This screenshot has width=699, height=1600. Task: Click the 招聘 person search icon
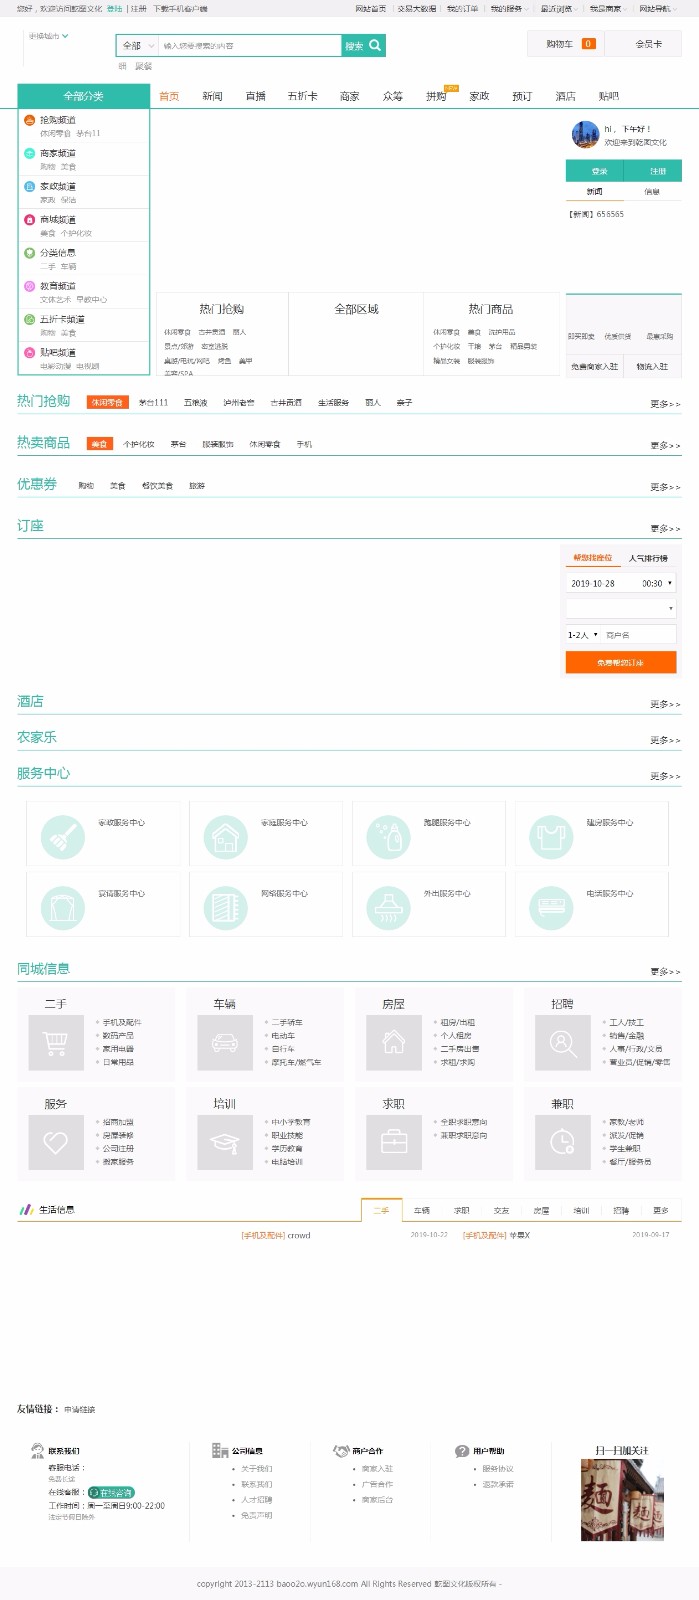tap(563, 1043)
